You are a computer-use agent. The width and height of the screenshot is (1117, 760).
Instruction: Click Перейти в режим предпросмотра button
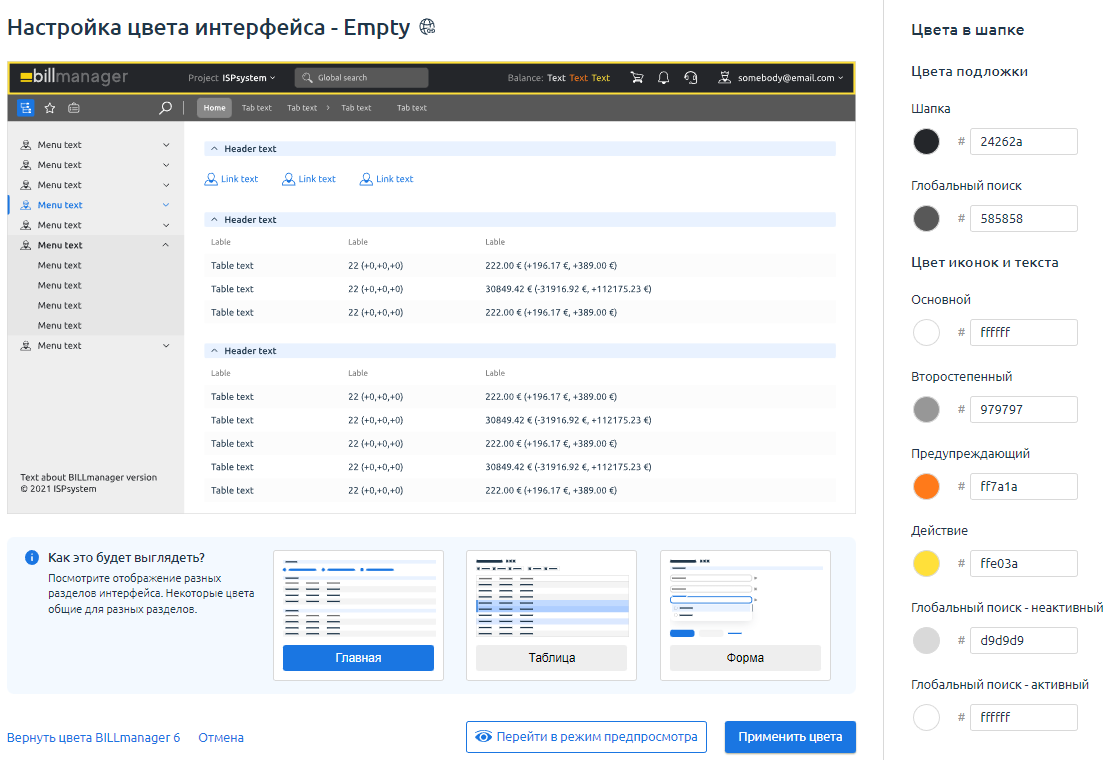[586, 737]
